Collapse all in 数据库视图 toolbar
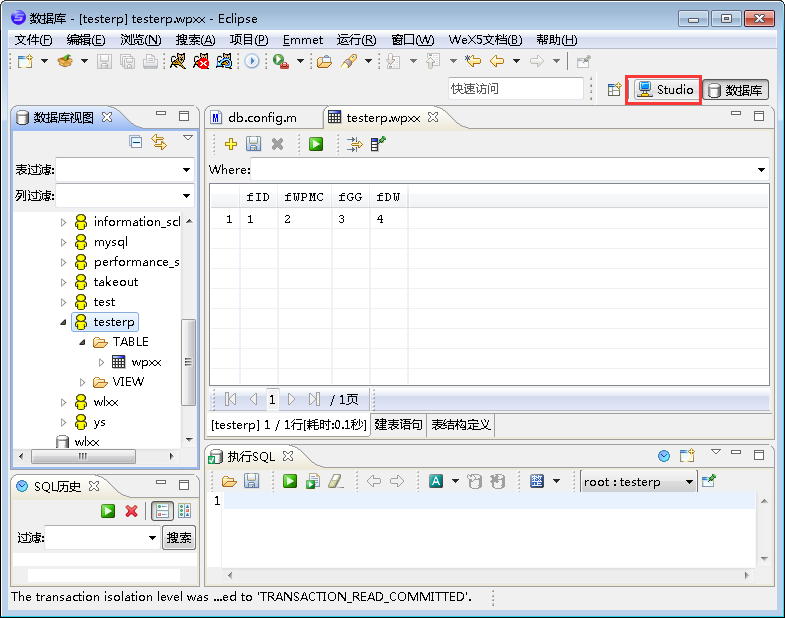This screenshot has width=785, height=618. click(x=136, y=142)
